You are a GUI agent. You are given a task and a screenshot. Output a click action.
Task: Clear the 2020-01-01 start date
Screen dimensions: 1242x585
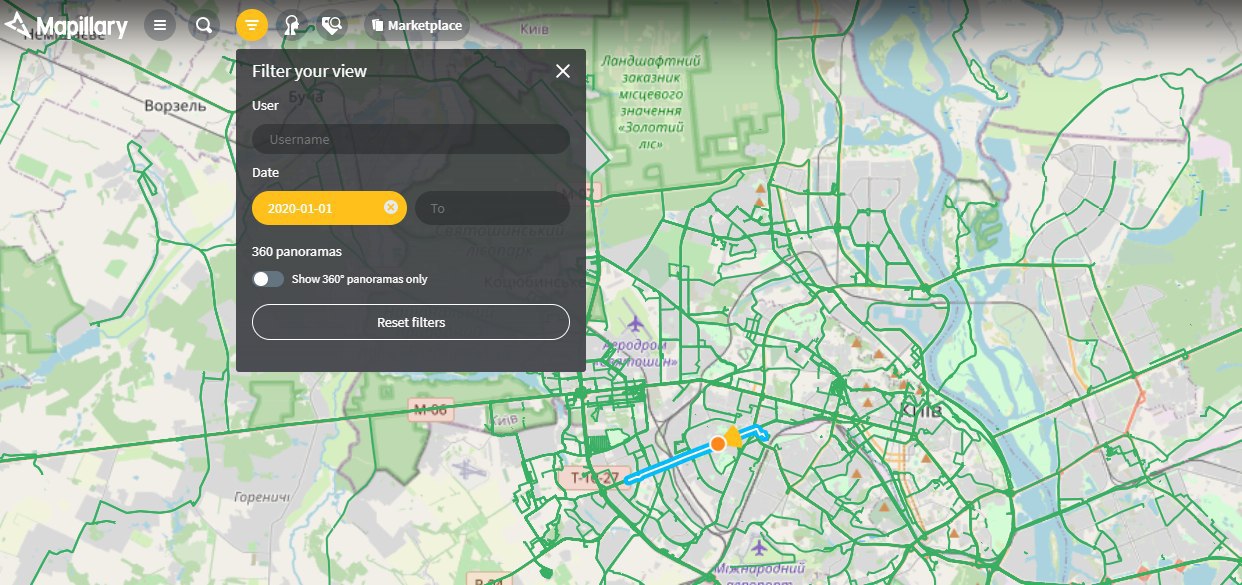[391, 208]
